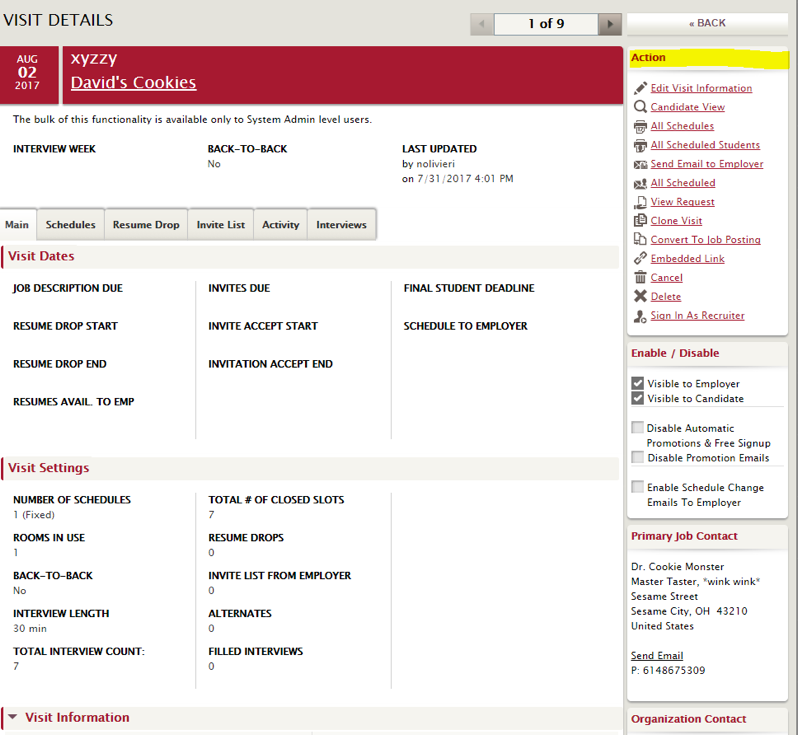The image size is (798, 735).
Task: Click the Organization Contact panel header
Action: [x=707, y=719]
